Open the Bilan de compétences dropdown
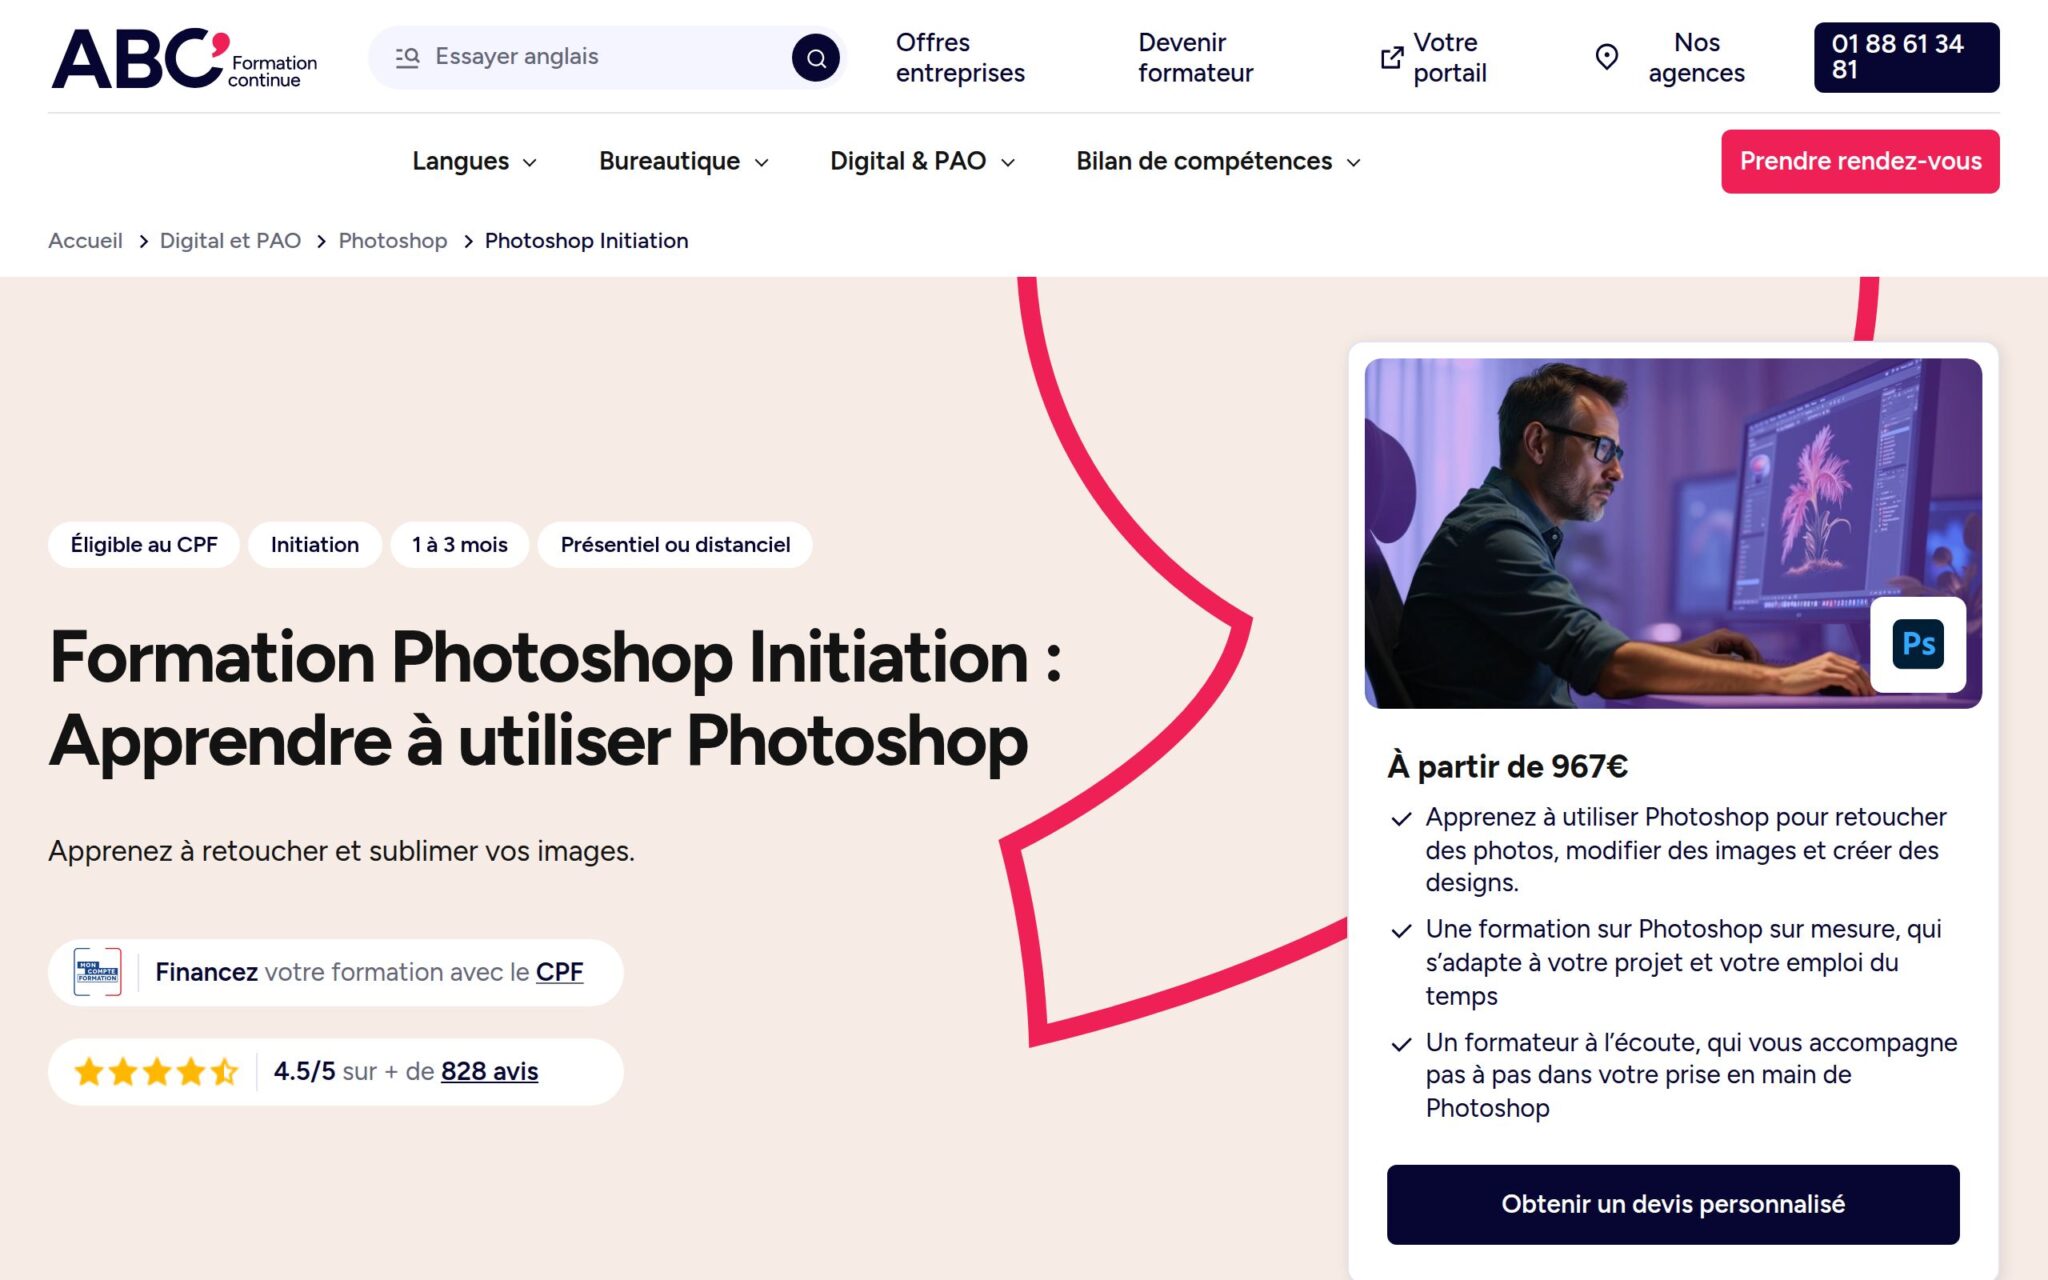Viewport: 2048px width, 1280px height. point(1218,161)
